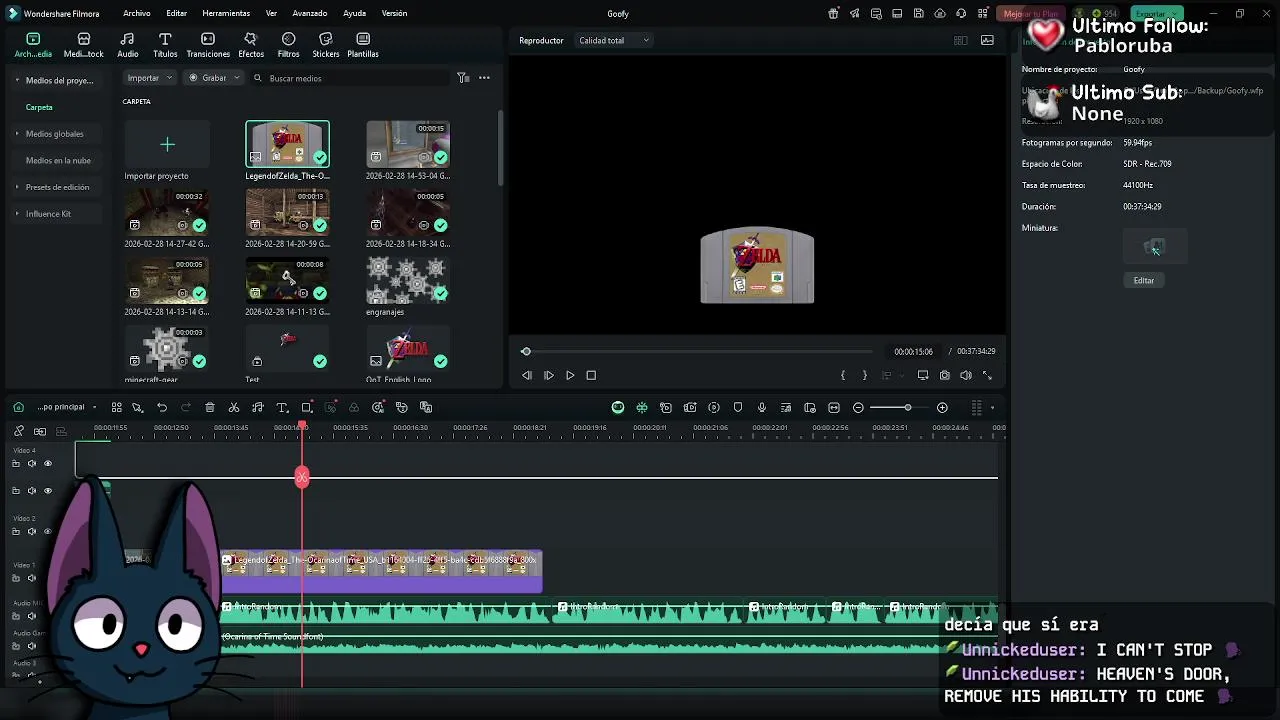Open the Stickers tab
This screenshot has width=1280, height=720.
coord(325,45)
